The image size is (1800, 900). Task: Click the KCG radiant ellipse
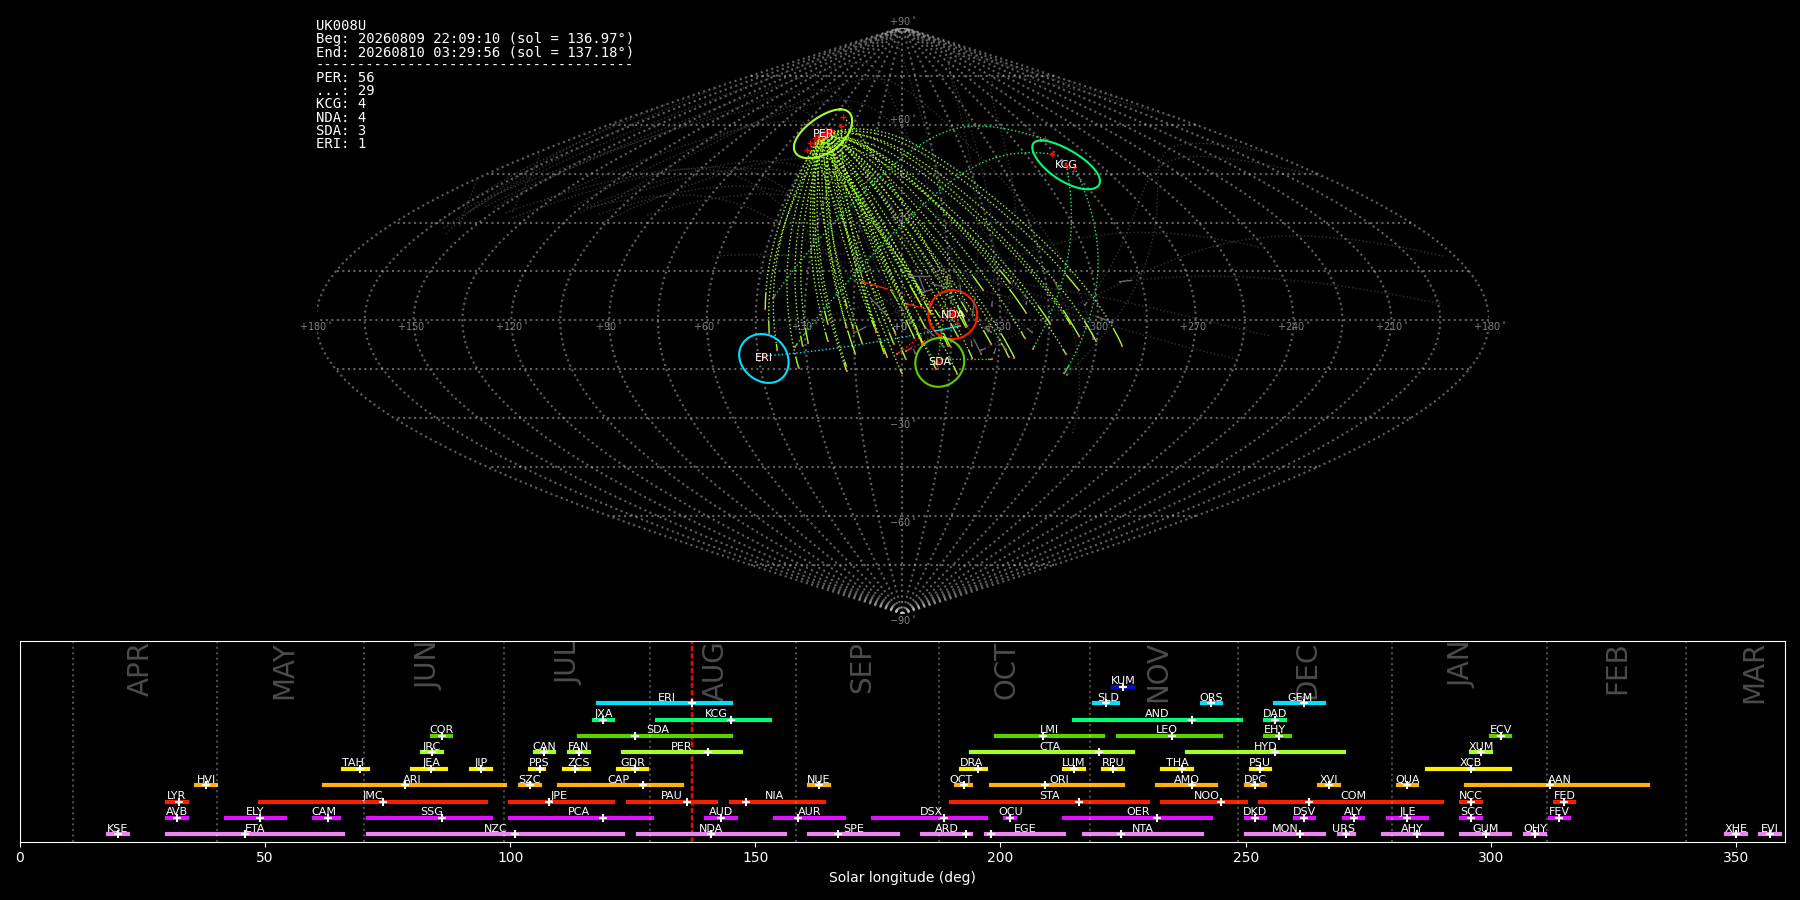(1066, 165)
